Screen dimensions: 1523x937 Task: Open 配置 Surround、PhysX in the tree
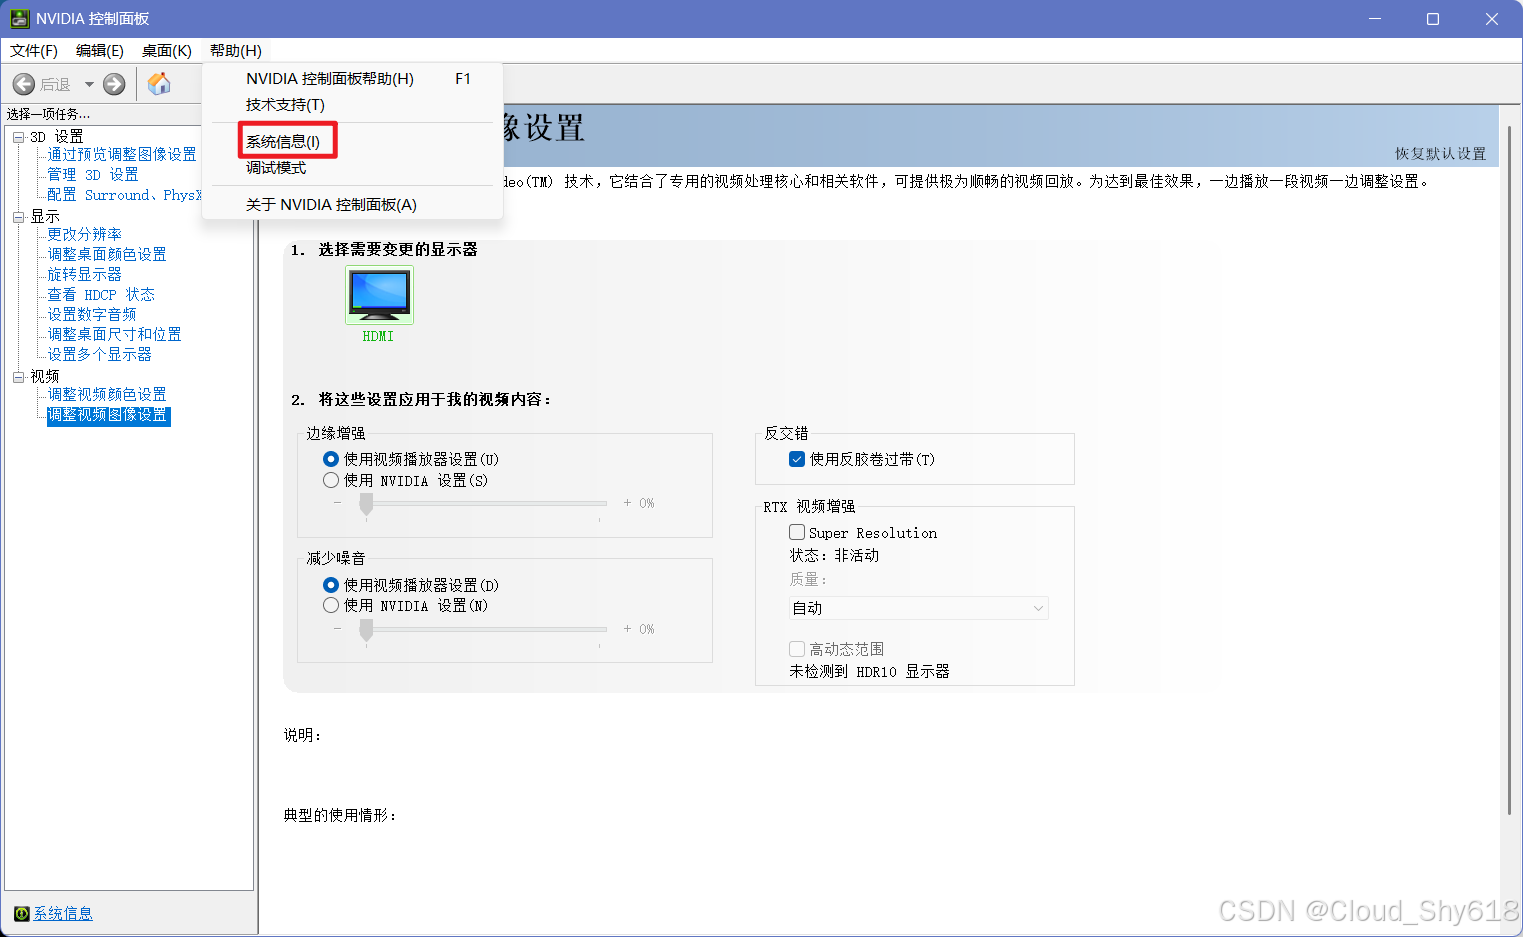[x=124, y=194]
